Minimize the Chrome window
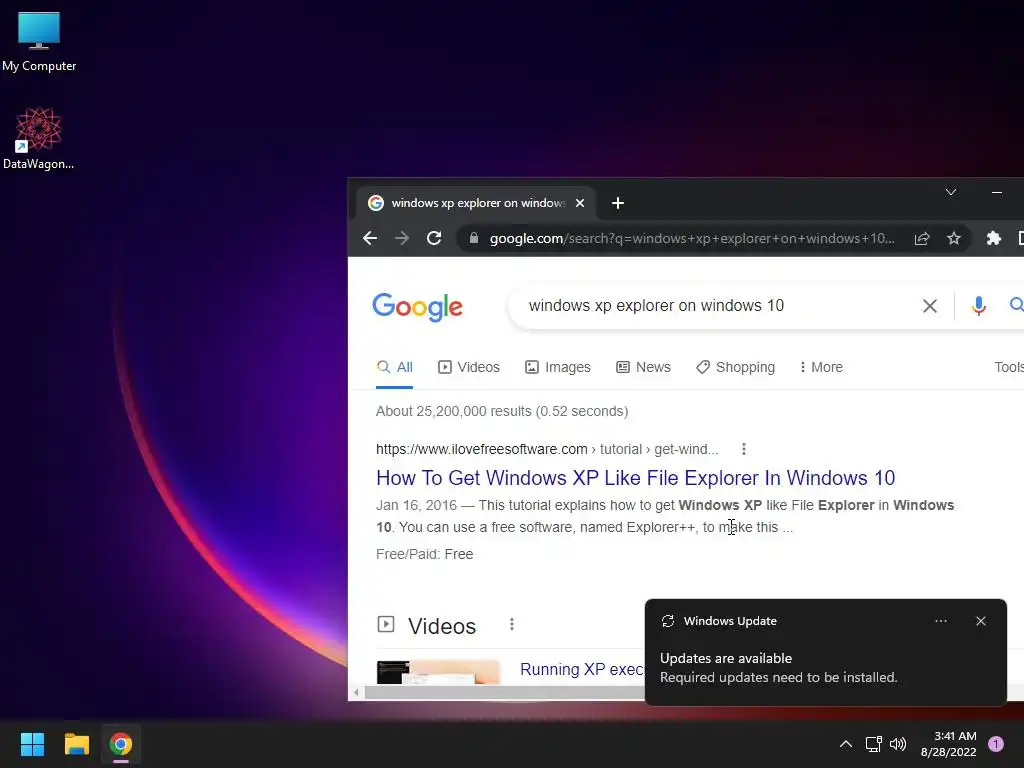 click(997, 192)
